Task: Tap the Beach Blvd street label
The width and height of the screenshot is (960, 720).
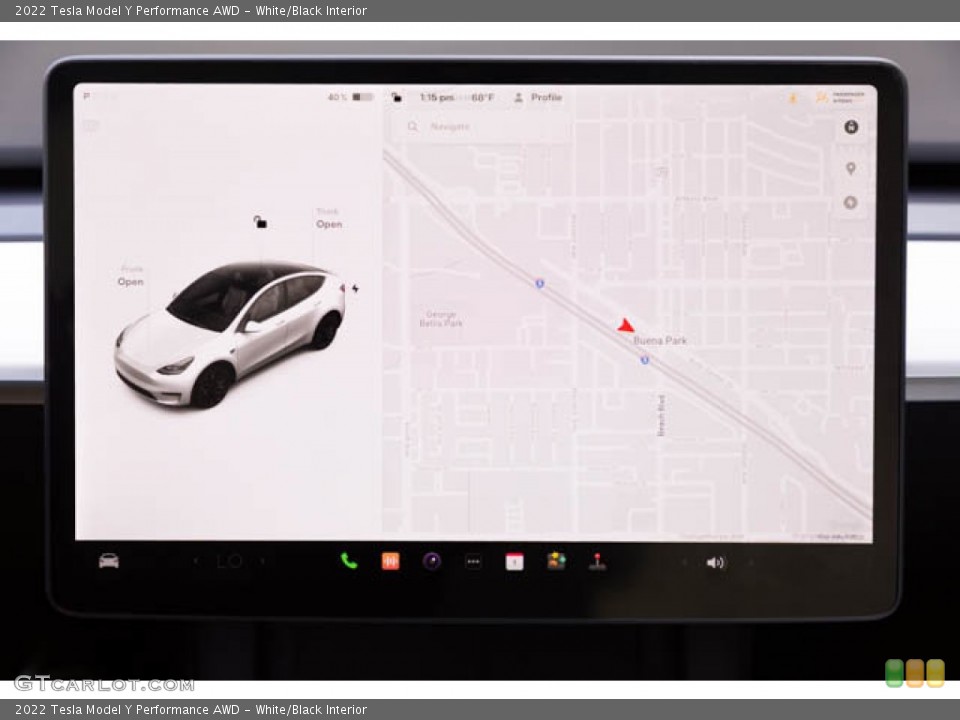Action: 661,416
